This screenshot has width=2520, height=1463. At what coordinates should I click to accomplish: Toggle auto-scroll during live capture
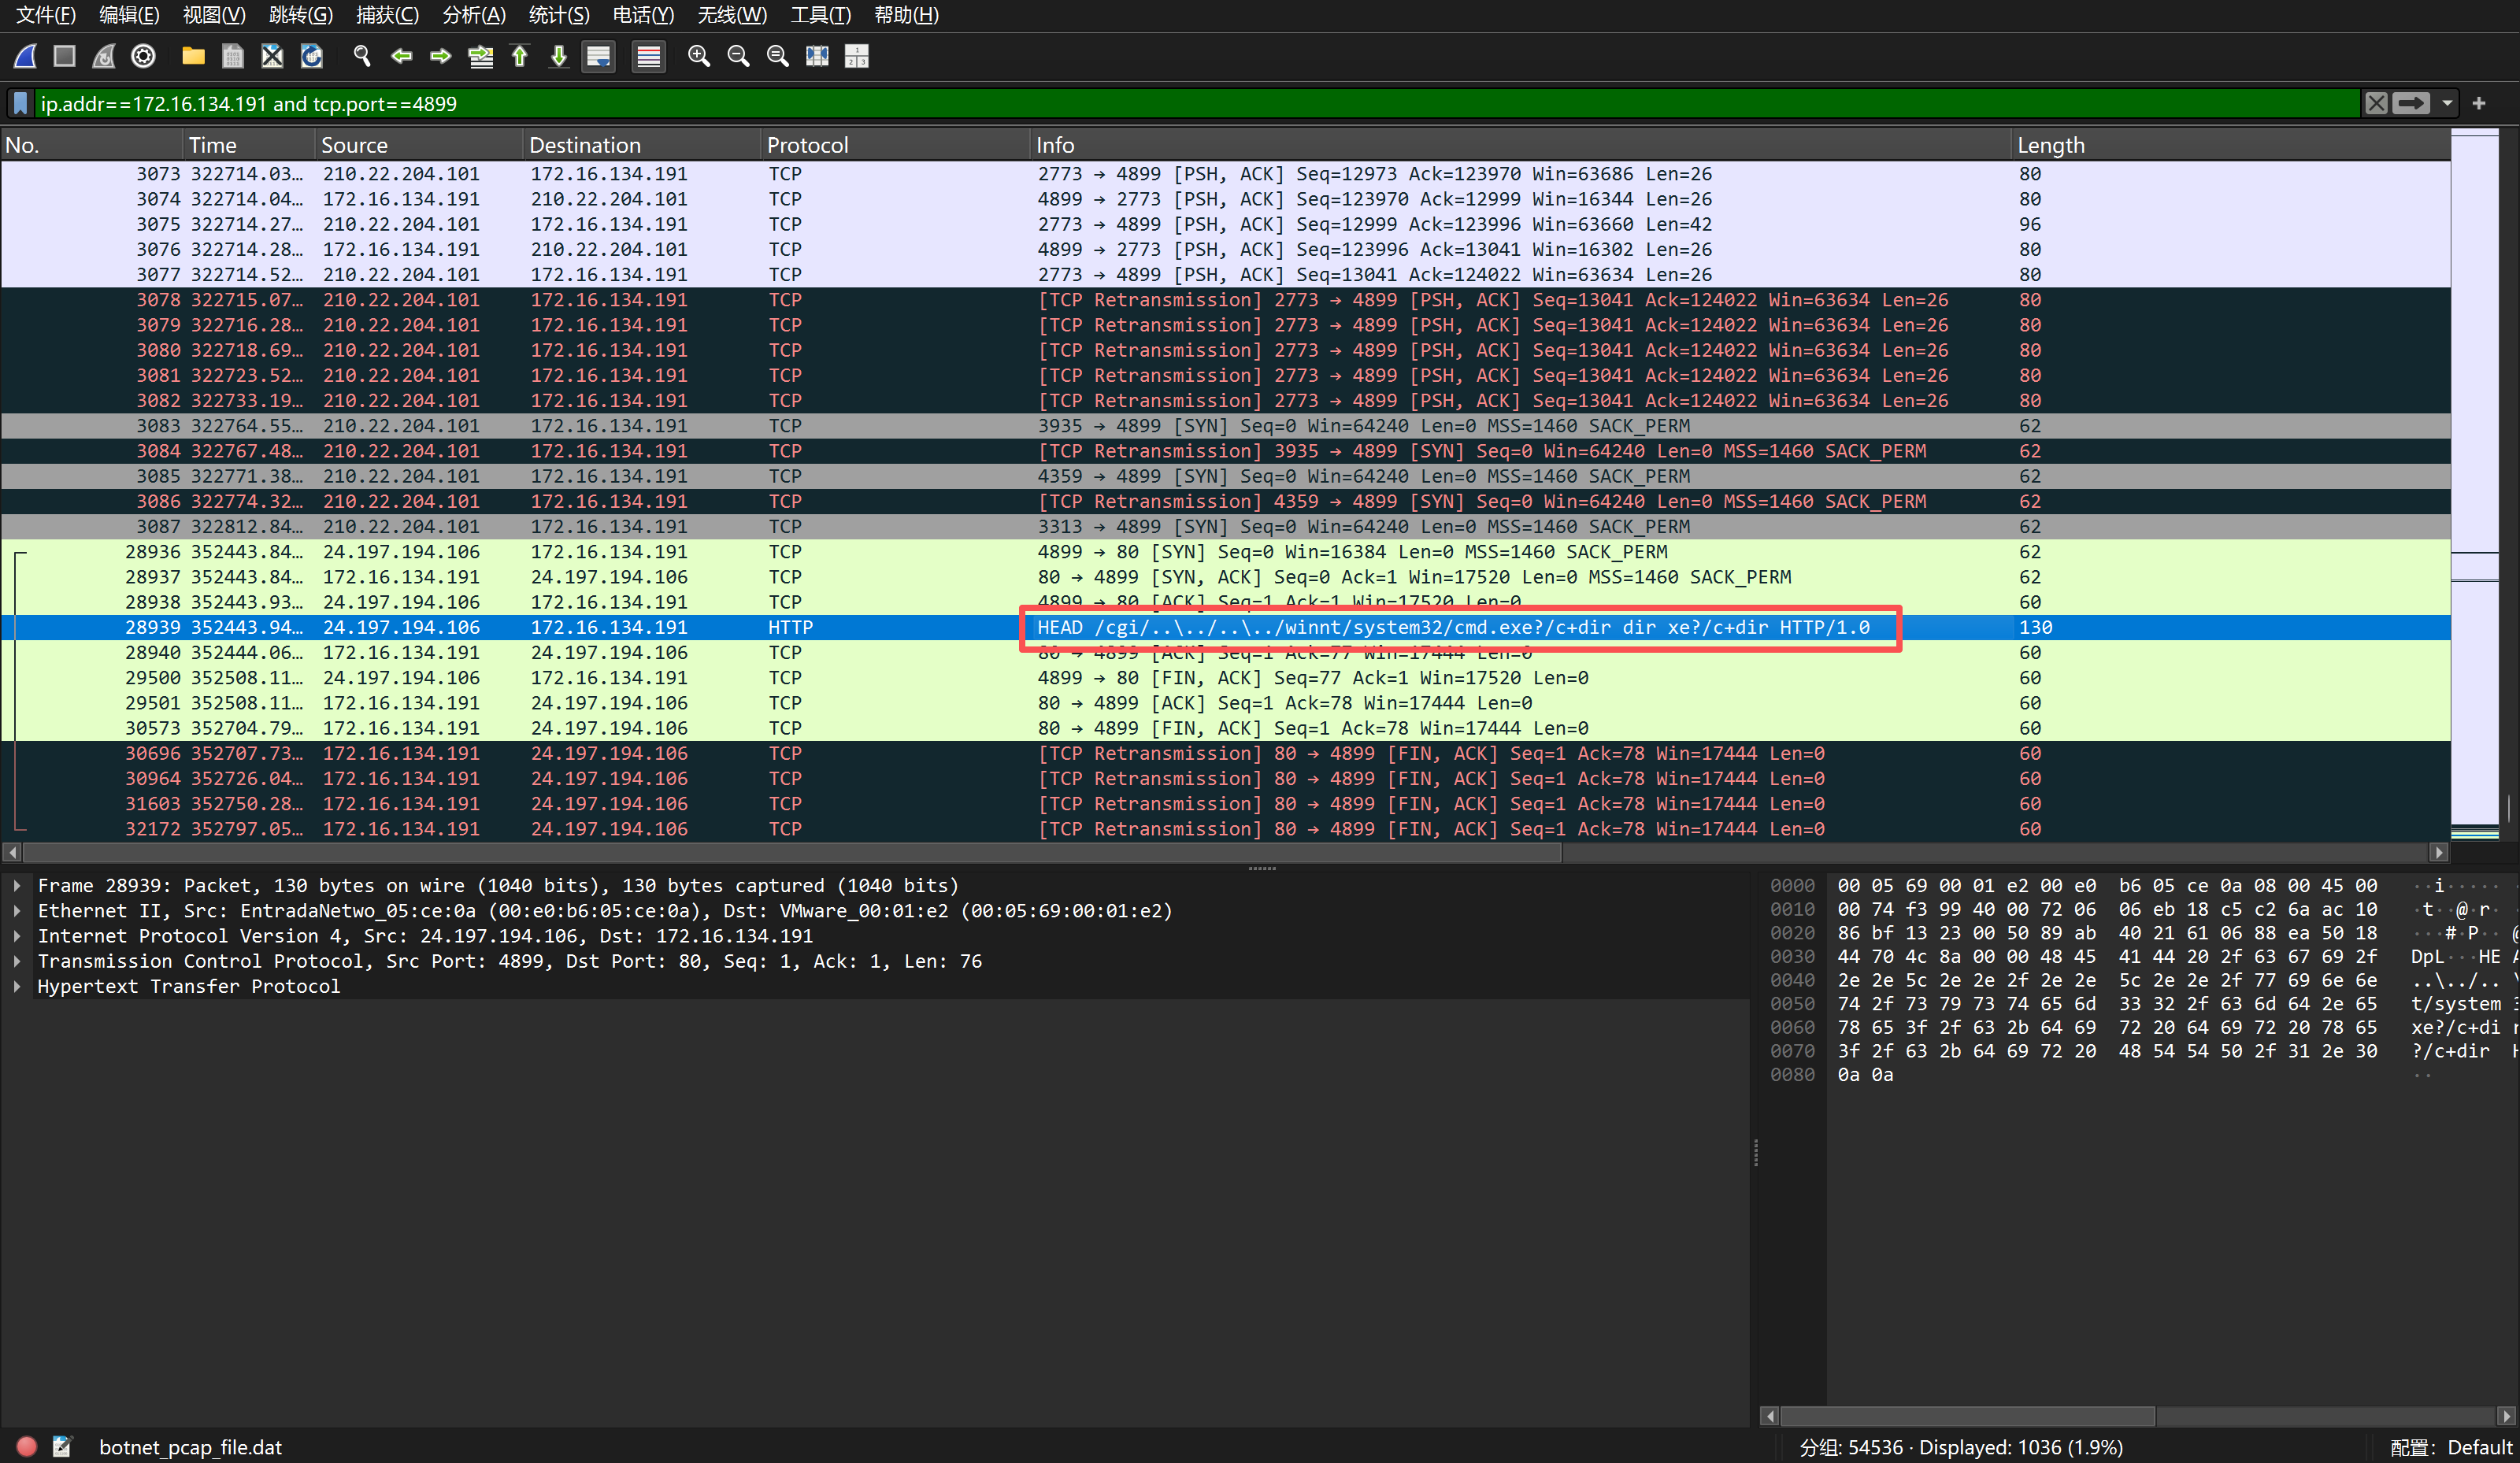tap(599, 57)
